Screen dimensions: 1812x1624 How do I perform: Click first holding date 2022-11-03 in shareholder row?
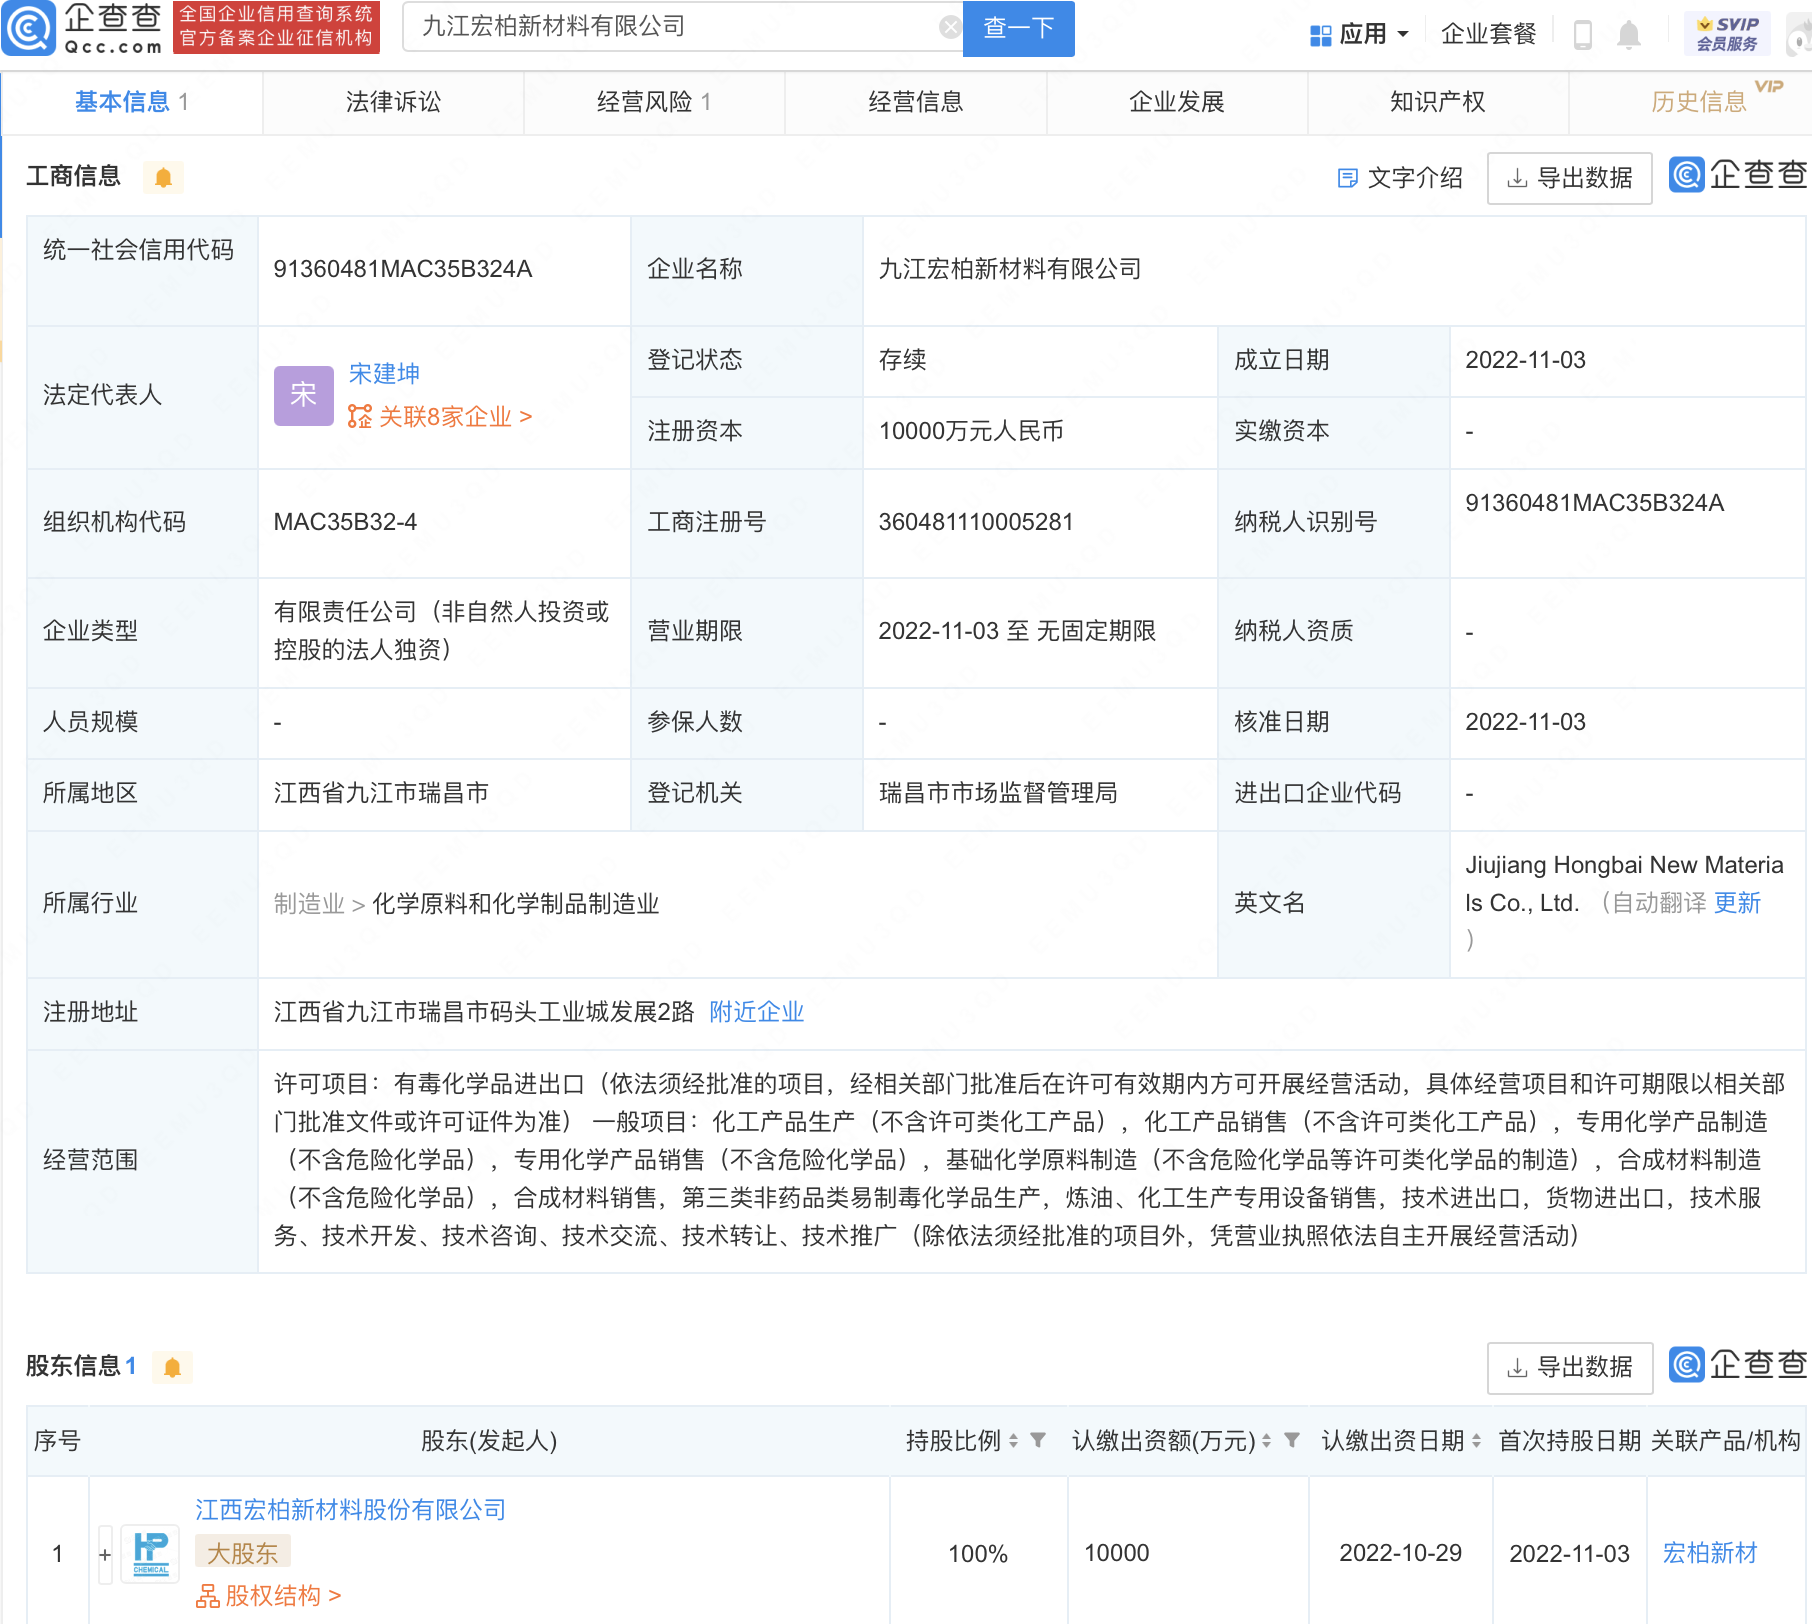click(1570, 1554)
